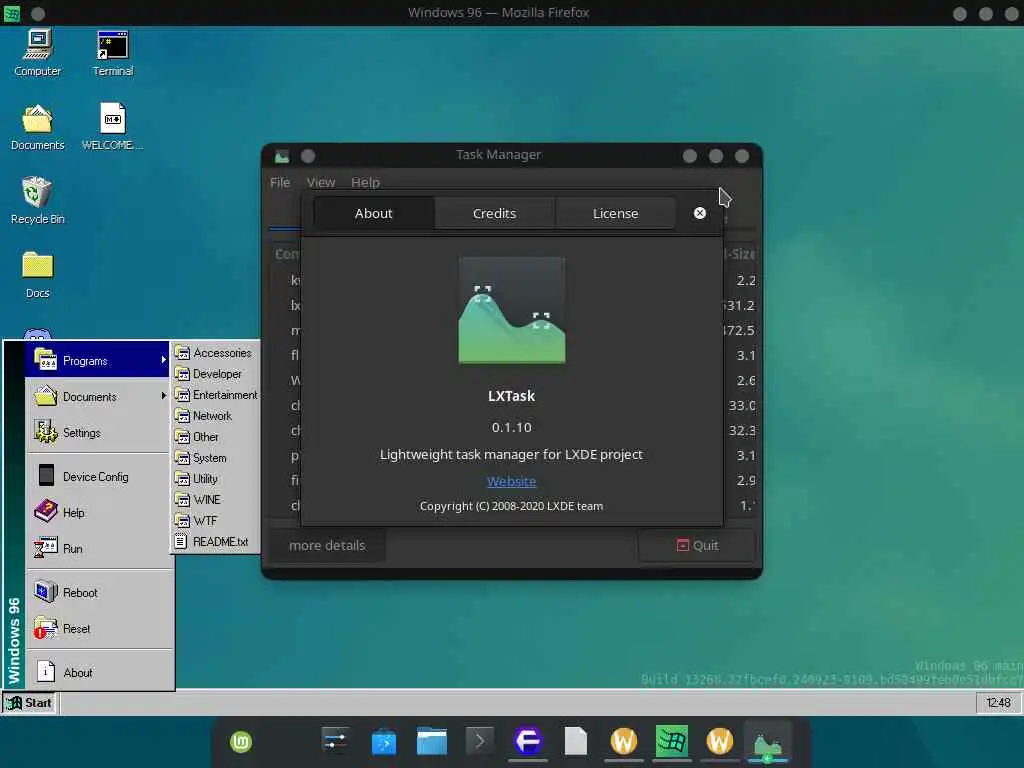This screenshot has width=1024, height=768.
Task: Click the more details button
Action: pos(327,545)
